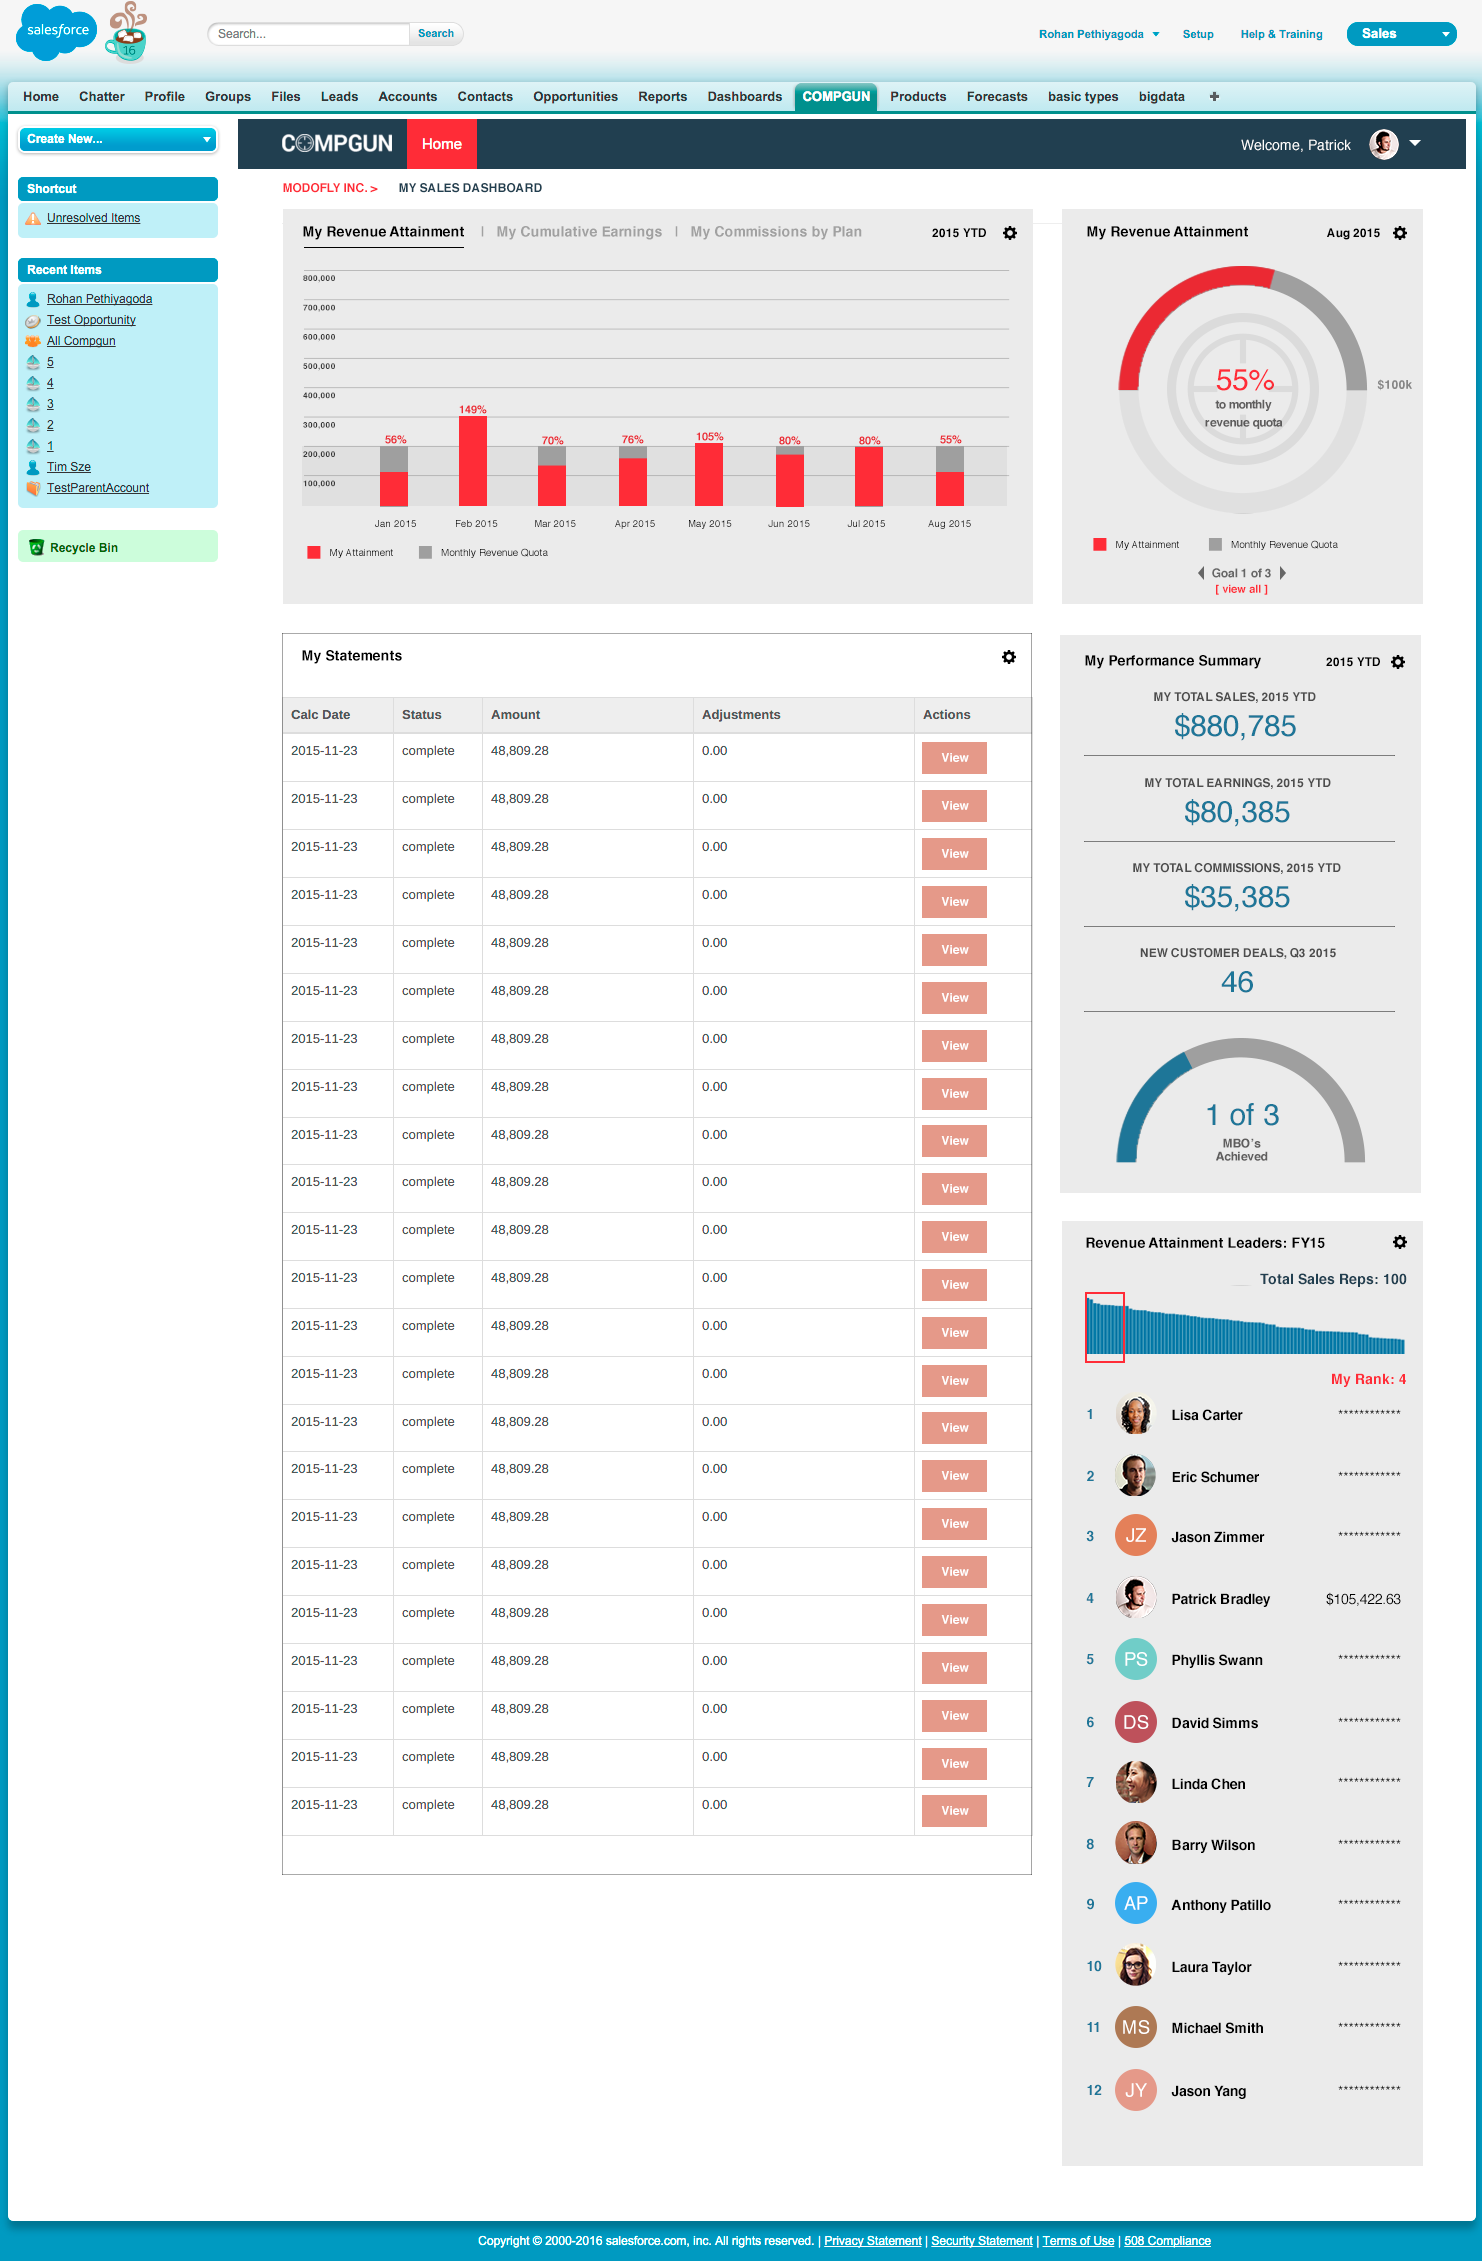
Task: Open the Create New dropdown
Action: tap(118, 139)
